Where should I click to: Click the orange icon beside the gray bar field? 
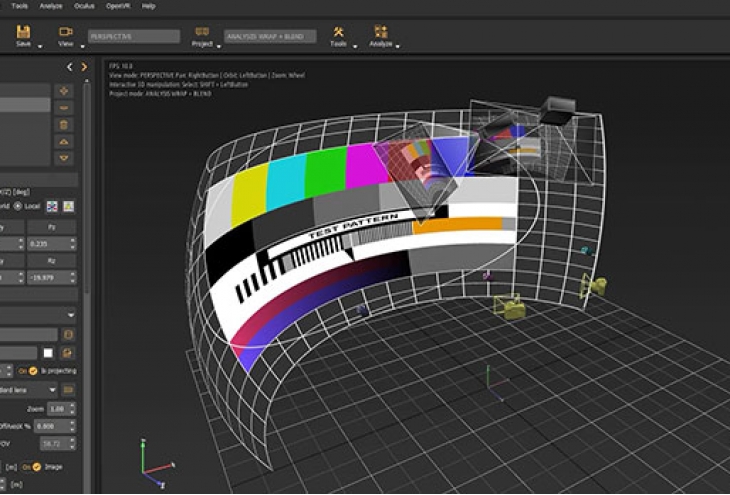[x=68, y=334]
